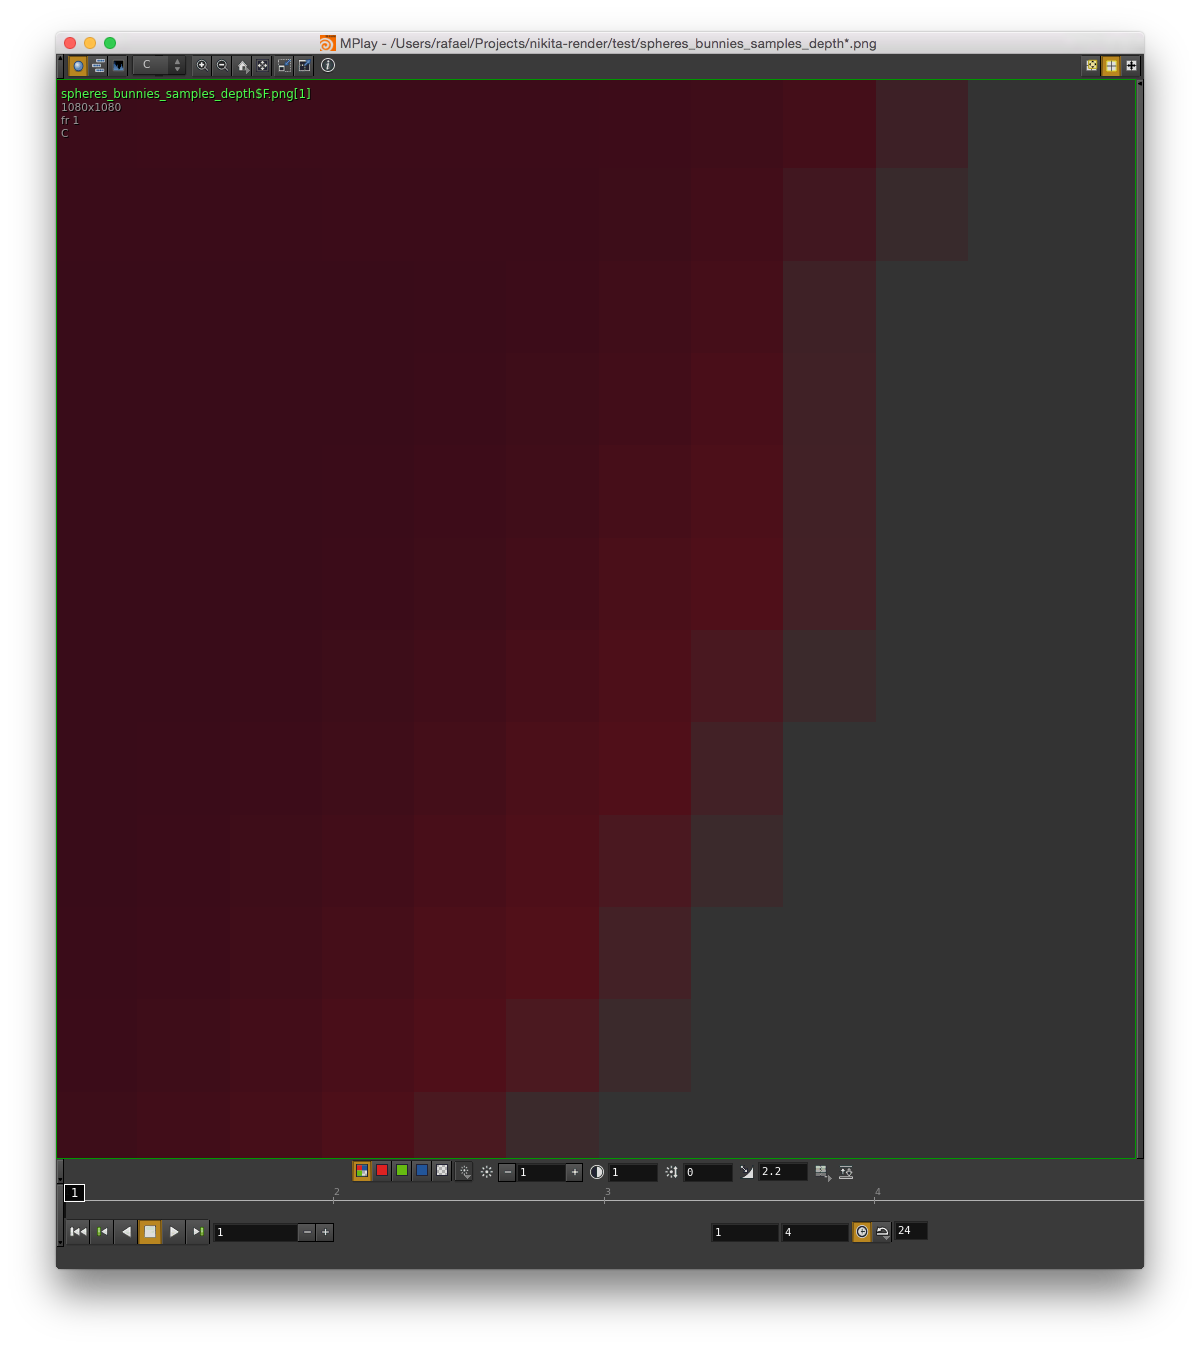Image resolution: width=1200 pixels, height=1349 pixels.
Task: Edit the end frame field showing 4
Action: click(815, 1232)
